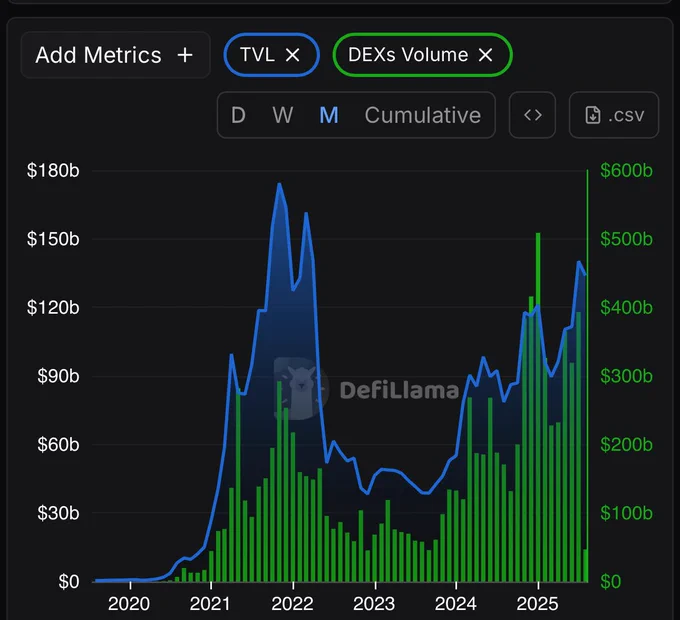This screenshot has height=620, width=680.
Task: Click the $60b TVL axis label
Action: coord(58,444)
